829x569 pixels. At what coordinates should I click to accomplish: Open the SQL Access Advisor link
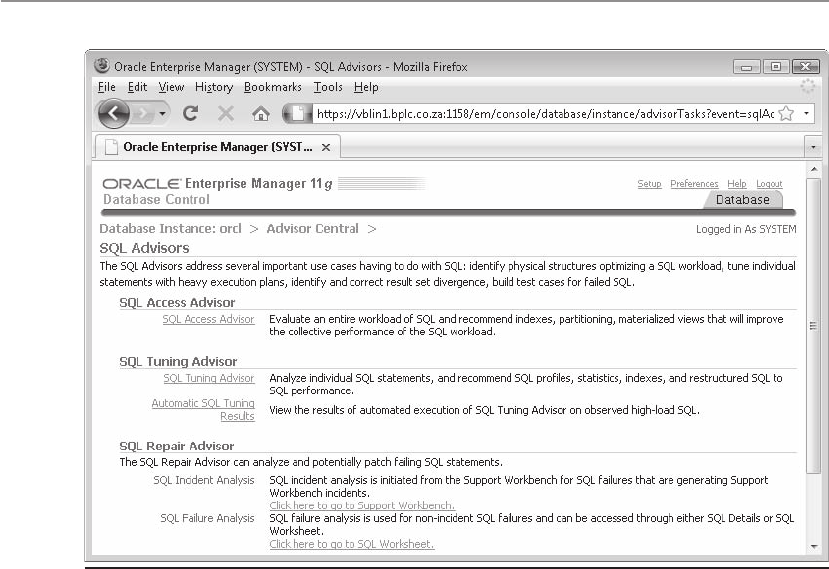pos(208,319)
